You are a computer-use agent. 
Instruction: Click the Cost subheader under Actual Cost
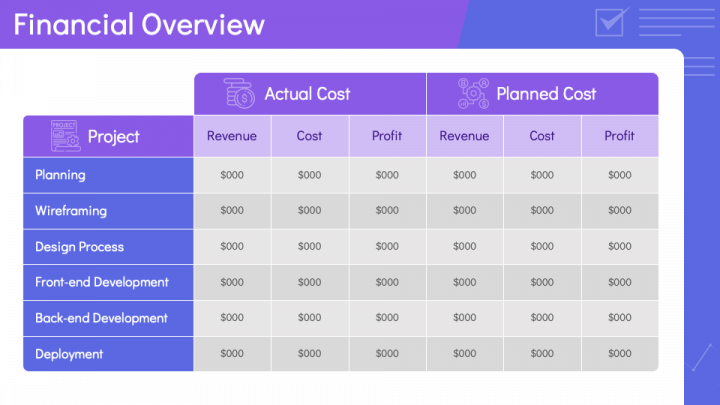(x=310, y=136)
